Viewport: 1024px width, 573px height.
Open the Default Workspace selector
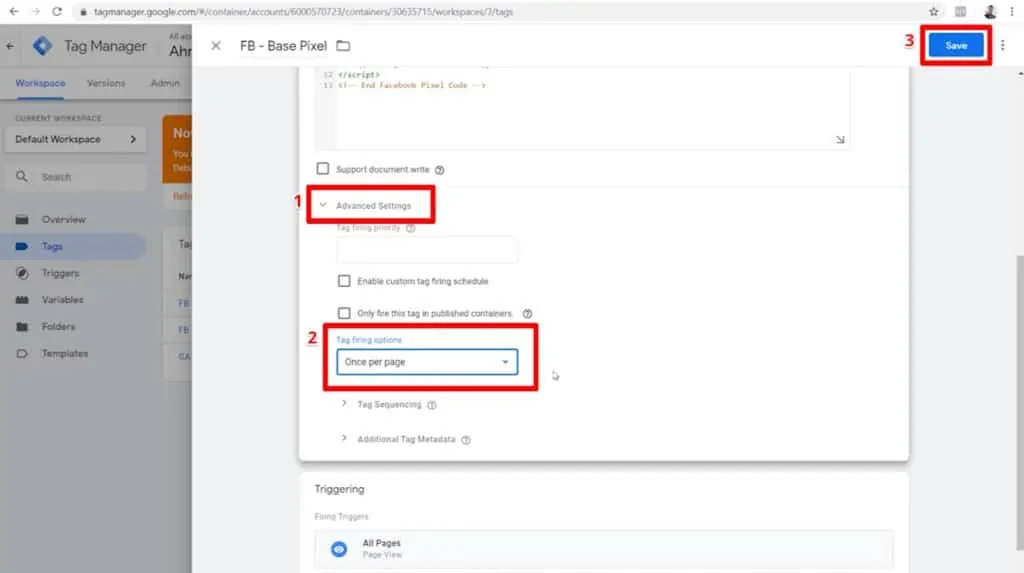[76, 139]
